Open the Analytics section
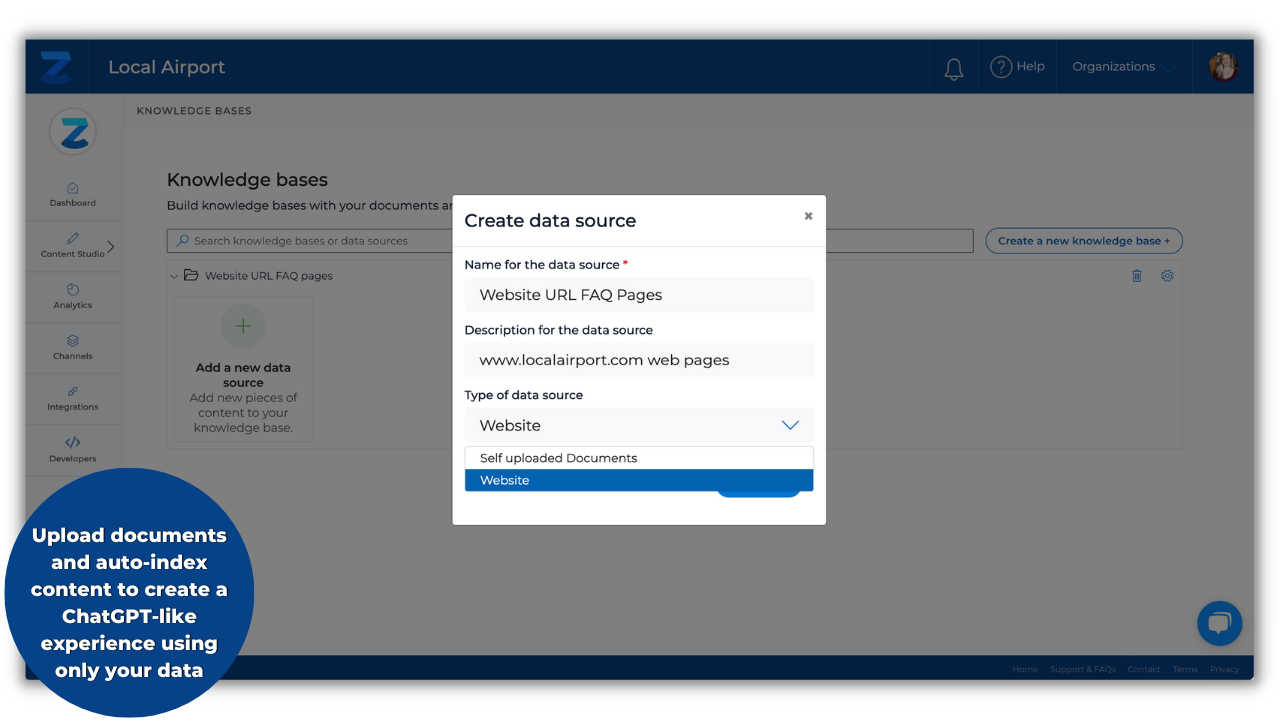Screen dimensions: 1280x720 (x=72, y=297)
